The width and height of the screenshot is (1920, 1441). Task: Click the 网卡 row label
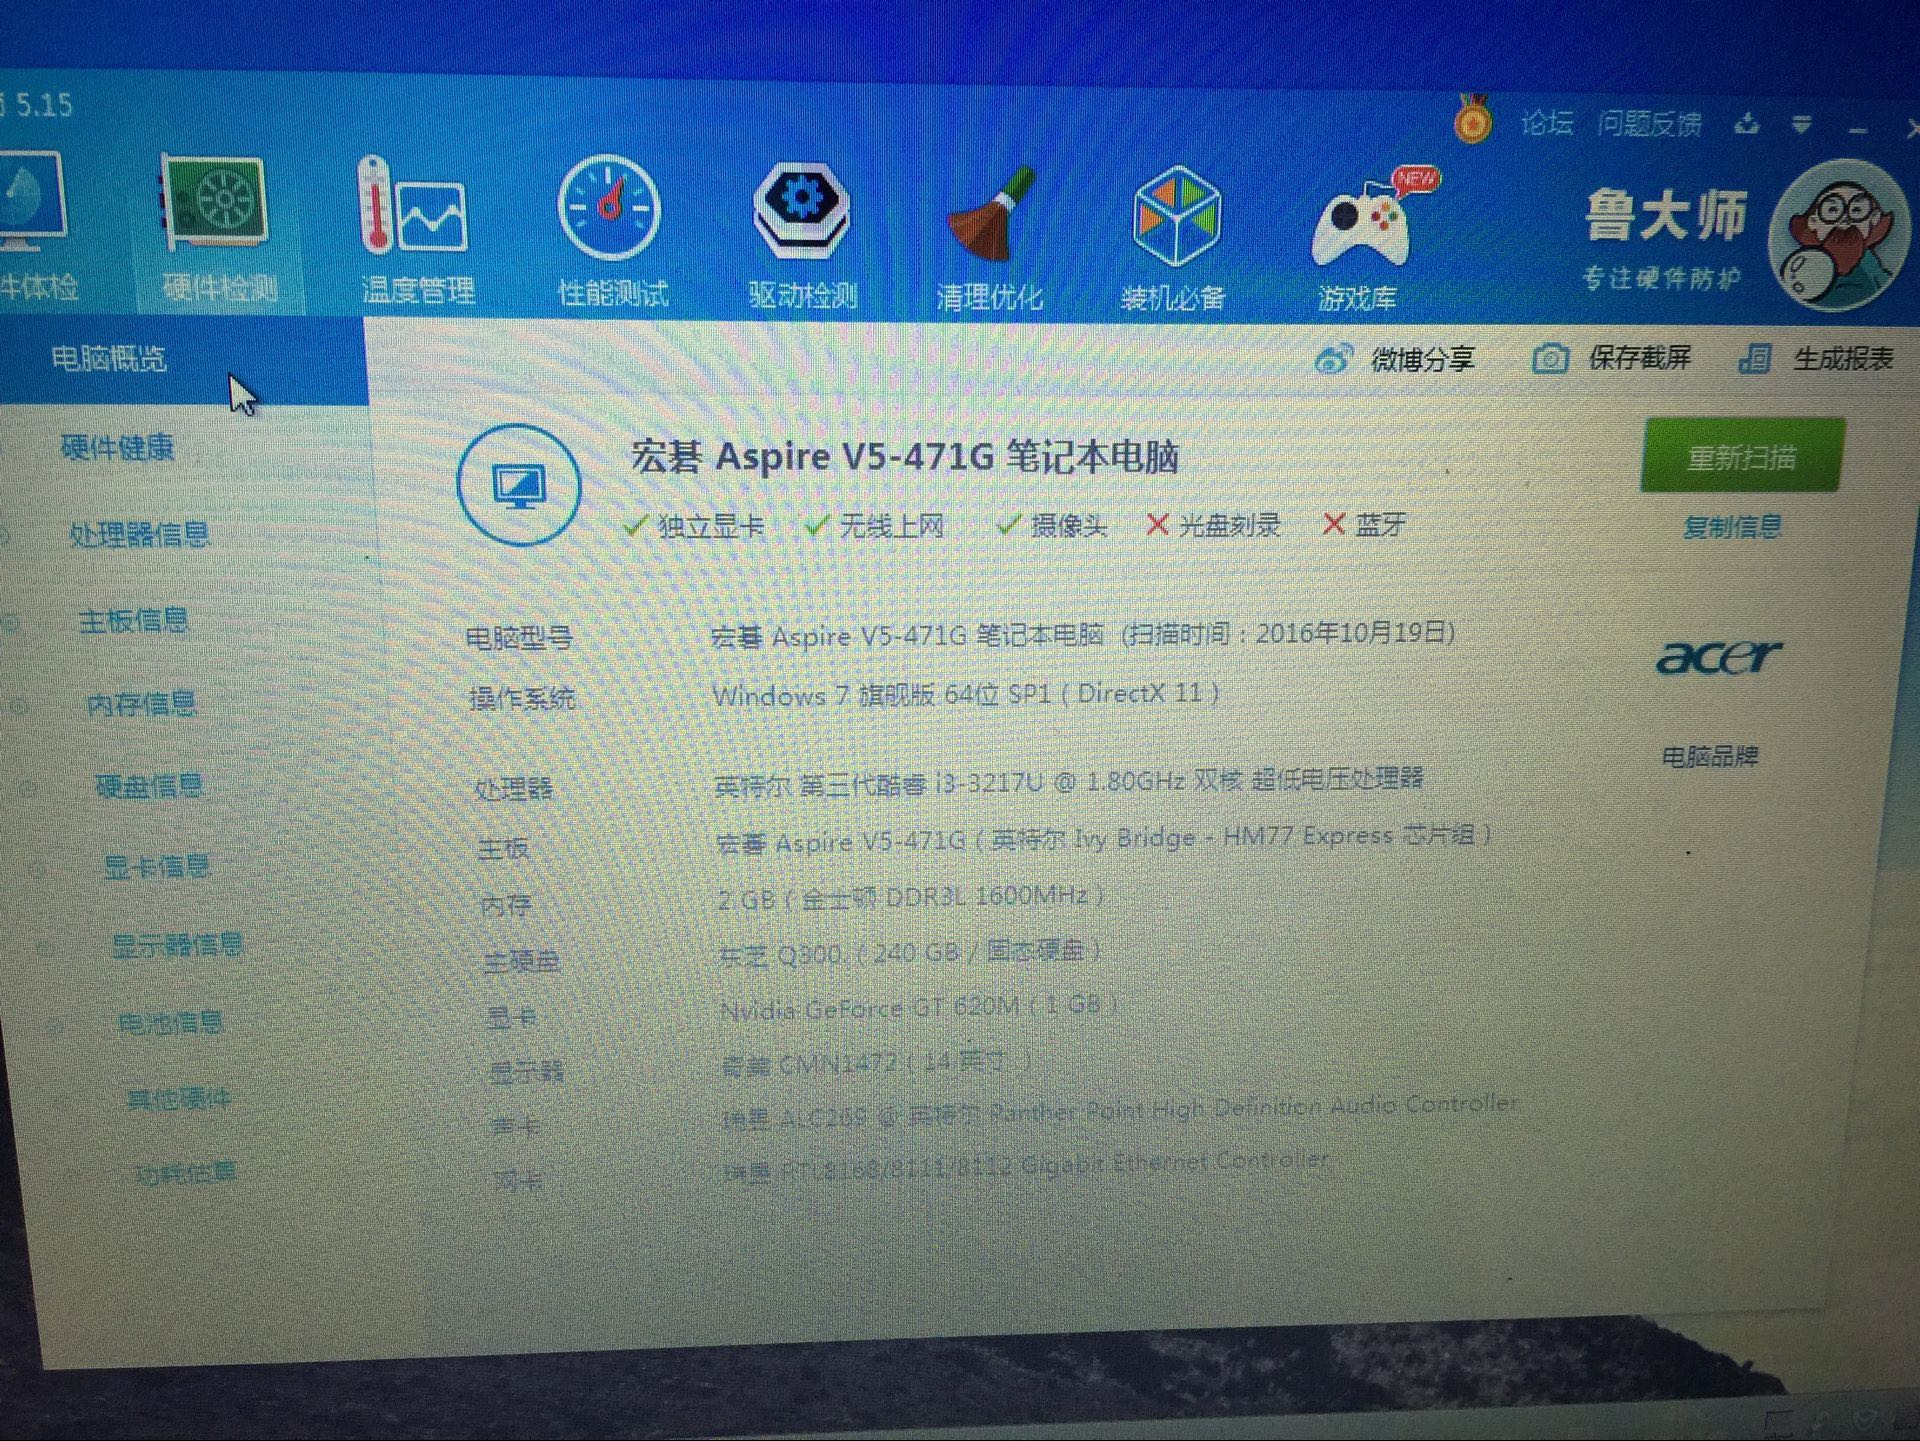click(519, 1181)
